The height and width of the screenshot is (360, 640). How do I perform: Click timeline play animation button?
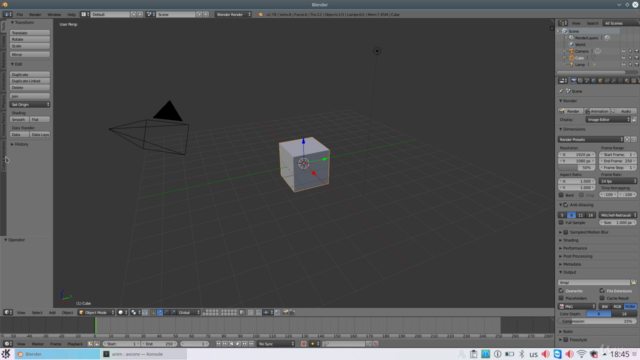click(238, 344)
